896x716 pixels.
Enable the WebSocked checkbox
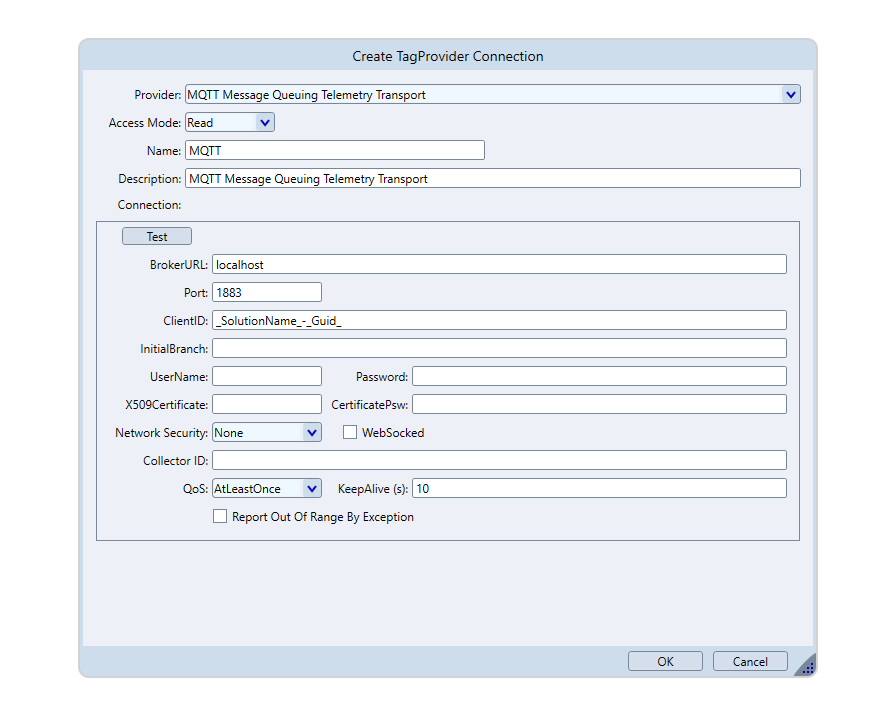[x=350, y=433]
